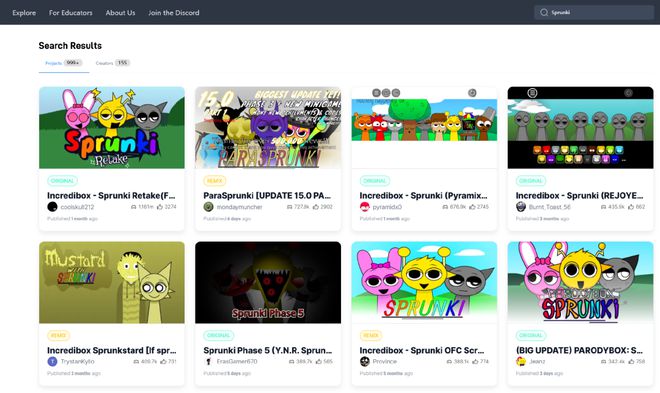Open the PARODYBOX Sprunki thumbnail
The height and width of the screenshot is (393, 660).
[580, 282]
